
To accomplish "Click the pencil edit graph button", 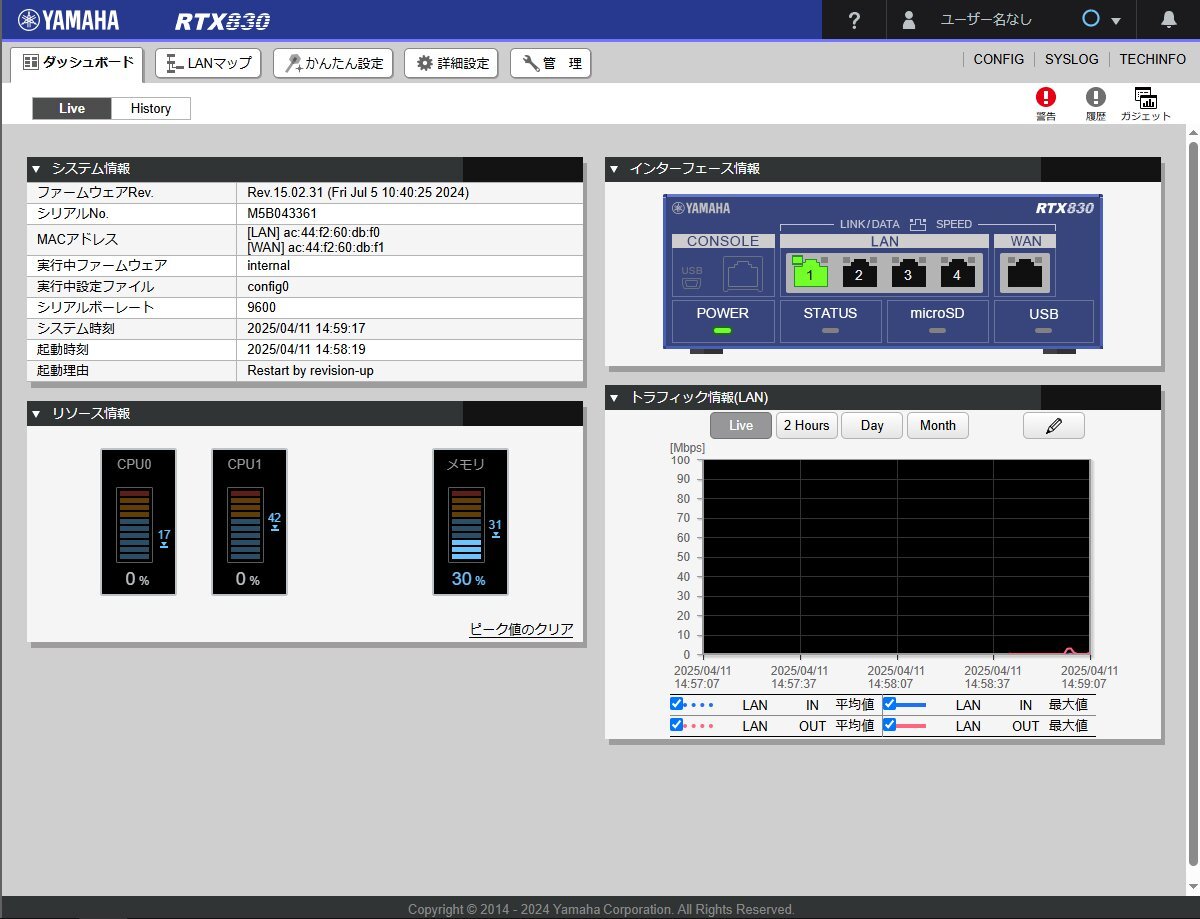I will point(1053,425).
